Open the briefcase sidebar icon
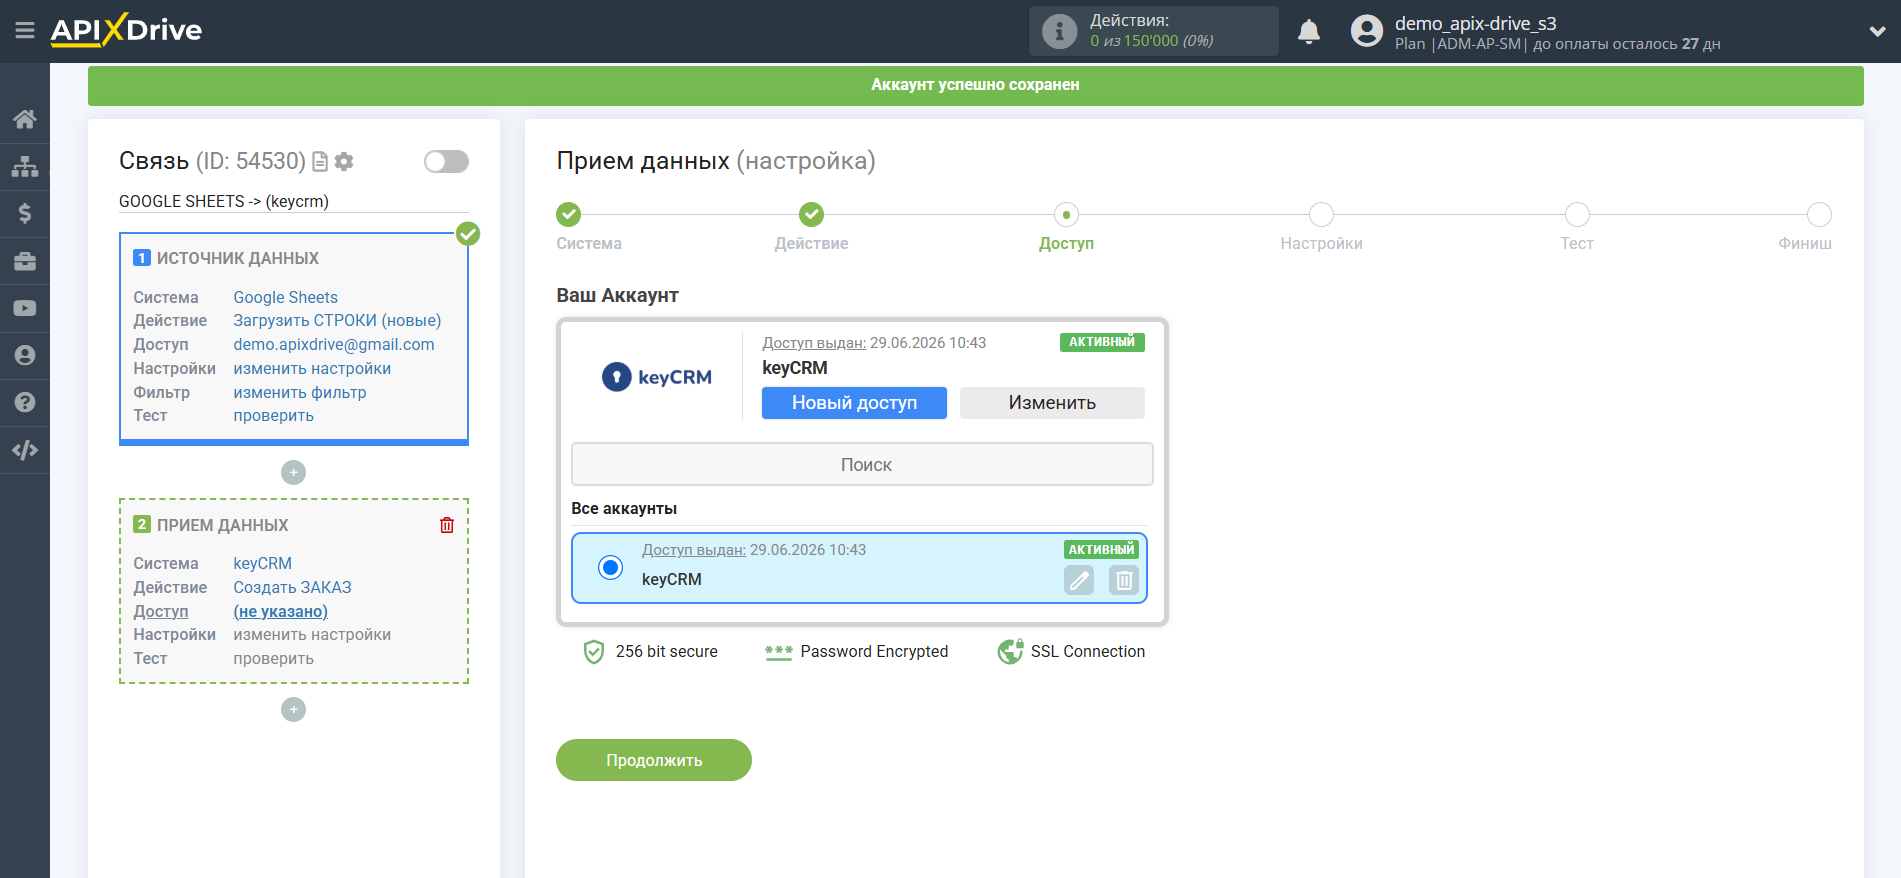Screen dimensions: 1901x878 (25, 261)
